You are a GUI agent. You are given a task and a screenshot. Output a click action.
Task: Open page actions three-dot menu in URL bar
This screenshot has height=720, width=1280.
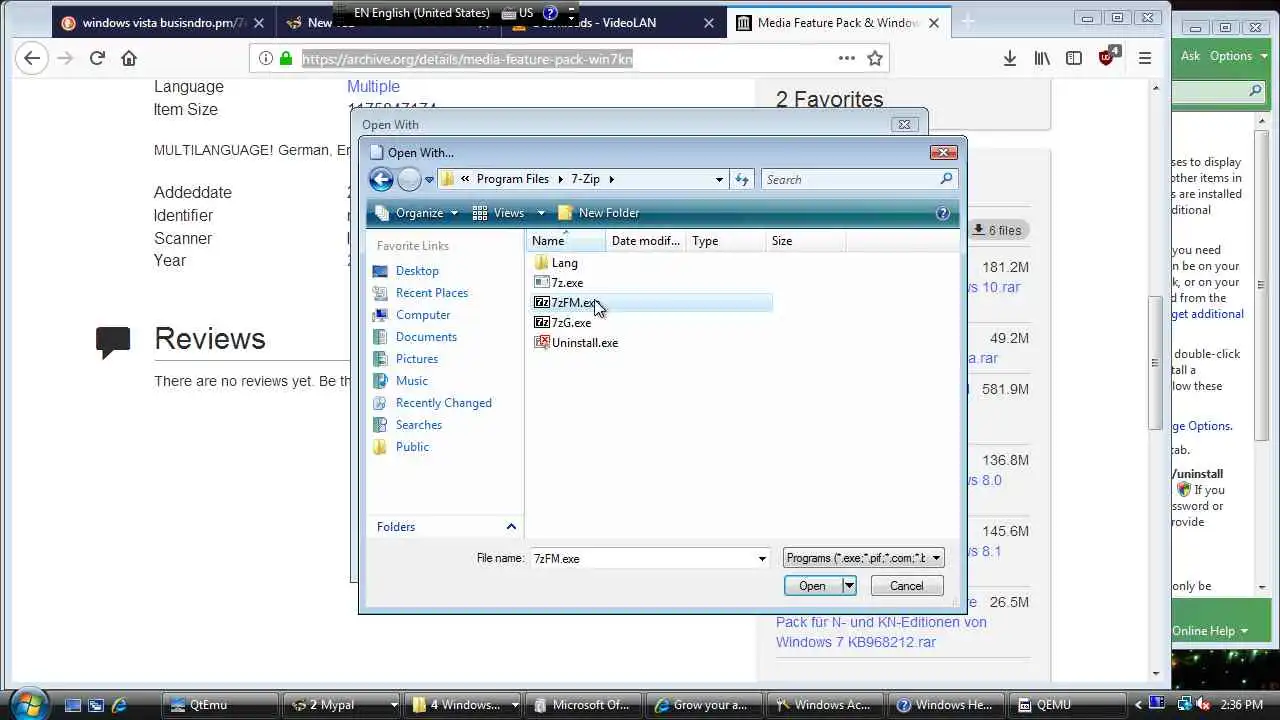coord(847,58)
